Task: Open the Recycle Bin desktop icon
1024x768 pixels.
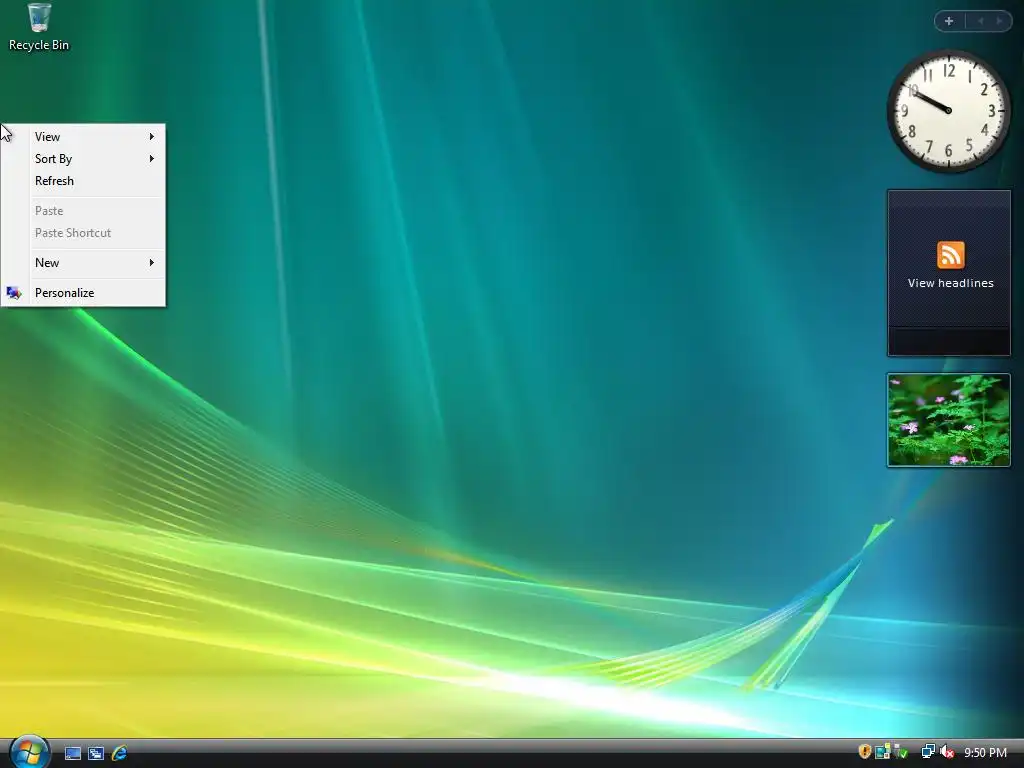Action: (39, 27)
